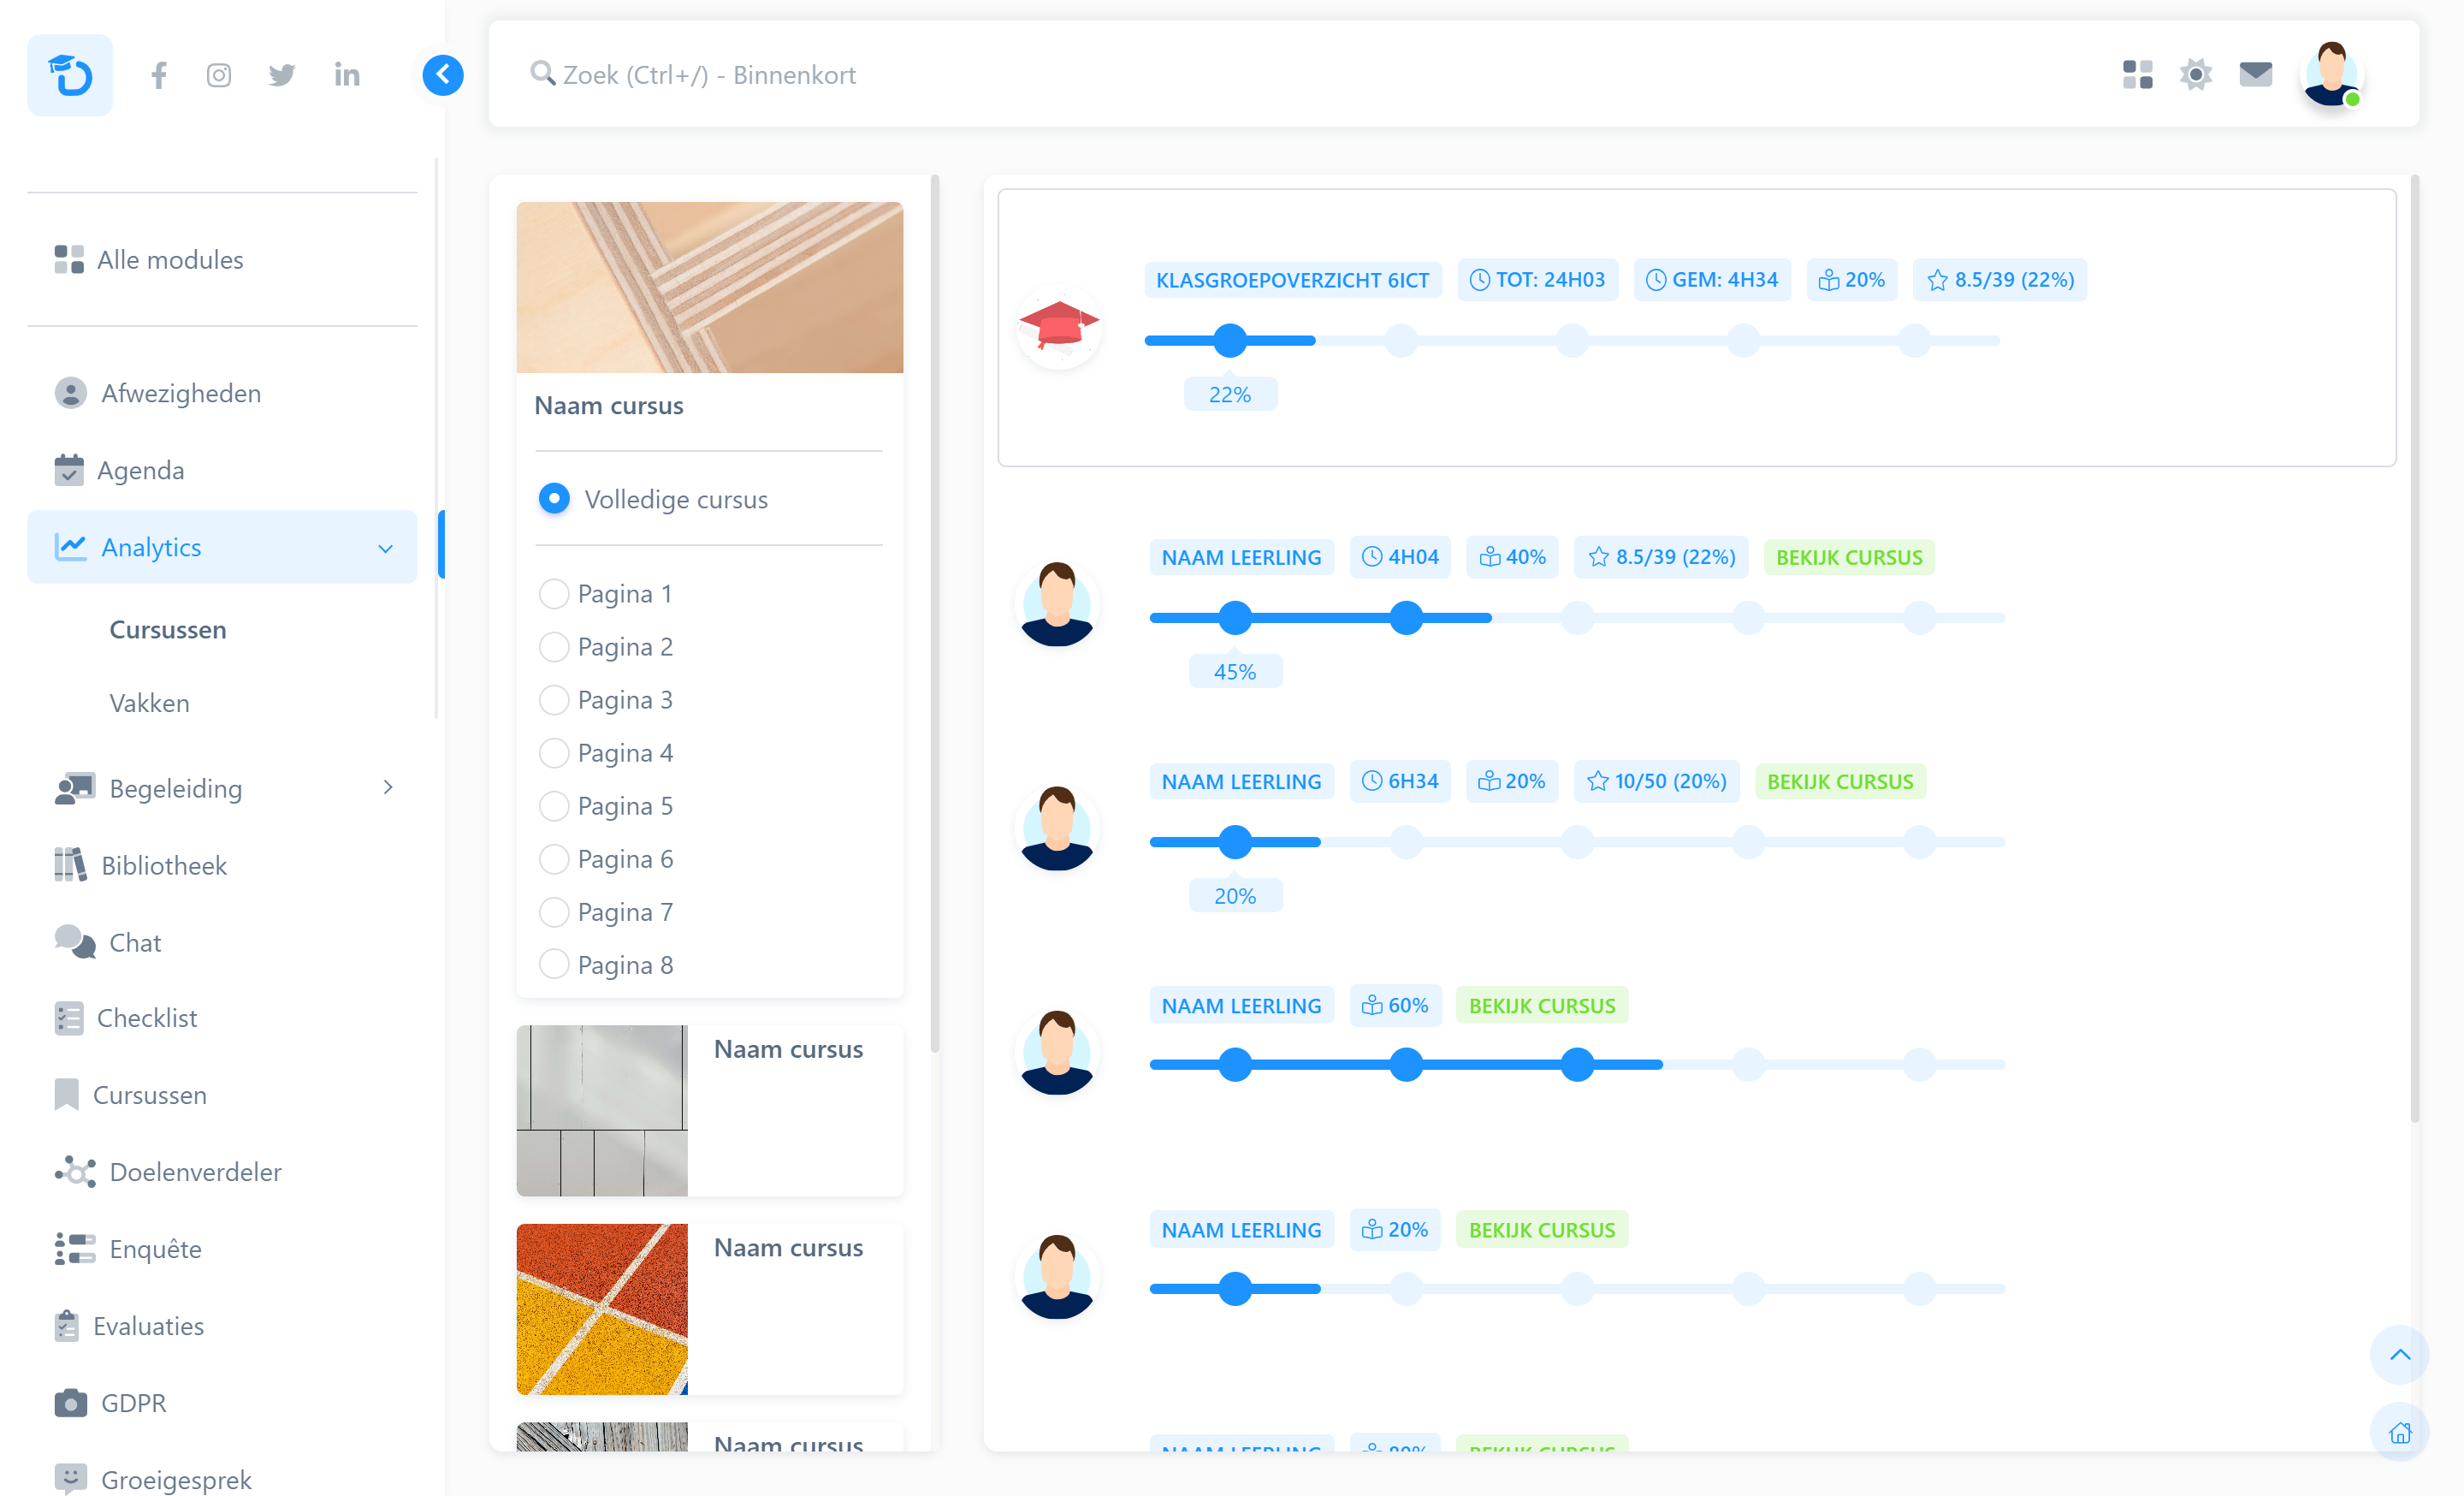
Task: Toggle light mode sun icon
Action: [x=2196, y=75]
